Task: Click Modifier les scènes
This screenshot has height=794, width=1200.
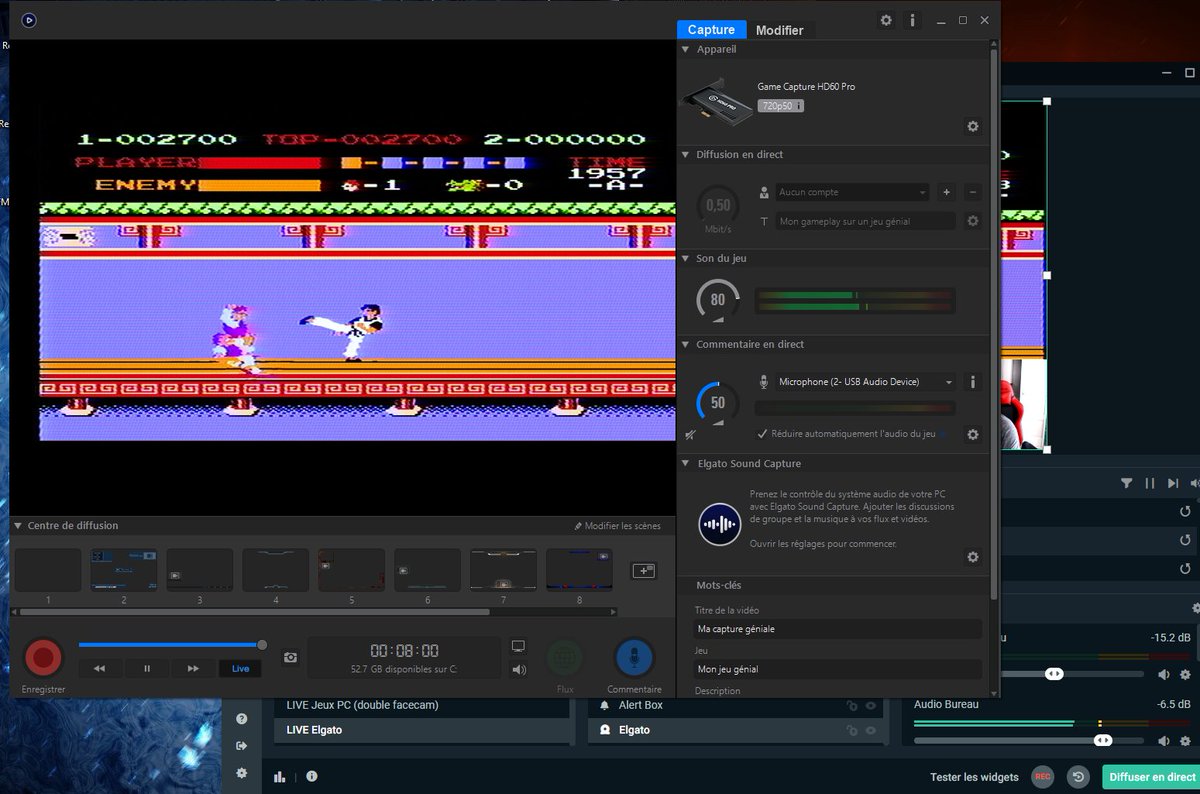Action: 617,526
